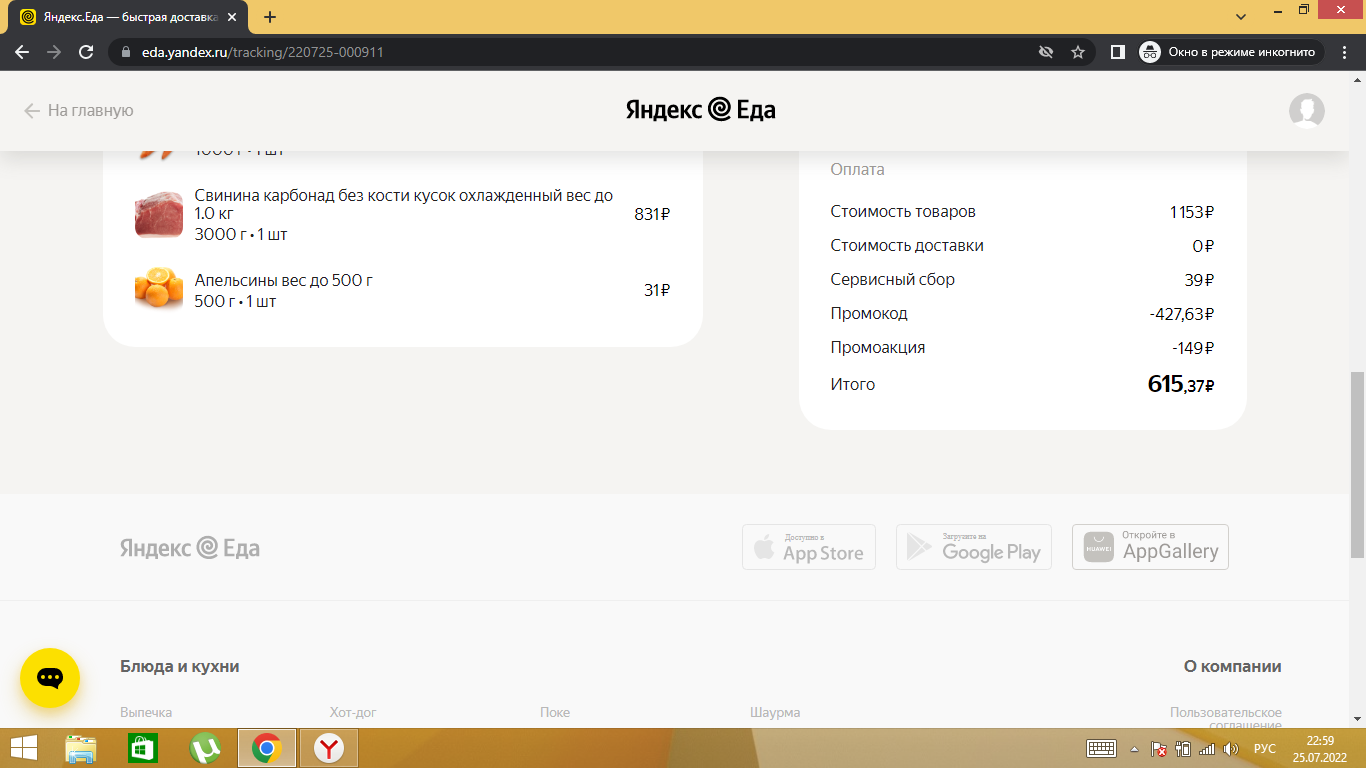
Task: Click the 831₽ pork price
Action: (652, 214)
